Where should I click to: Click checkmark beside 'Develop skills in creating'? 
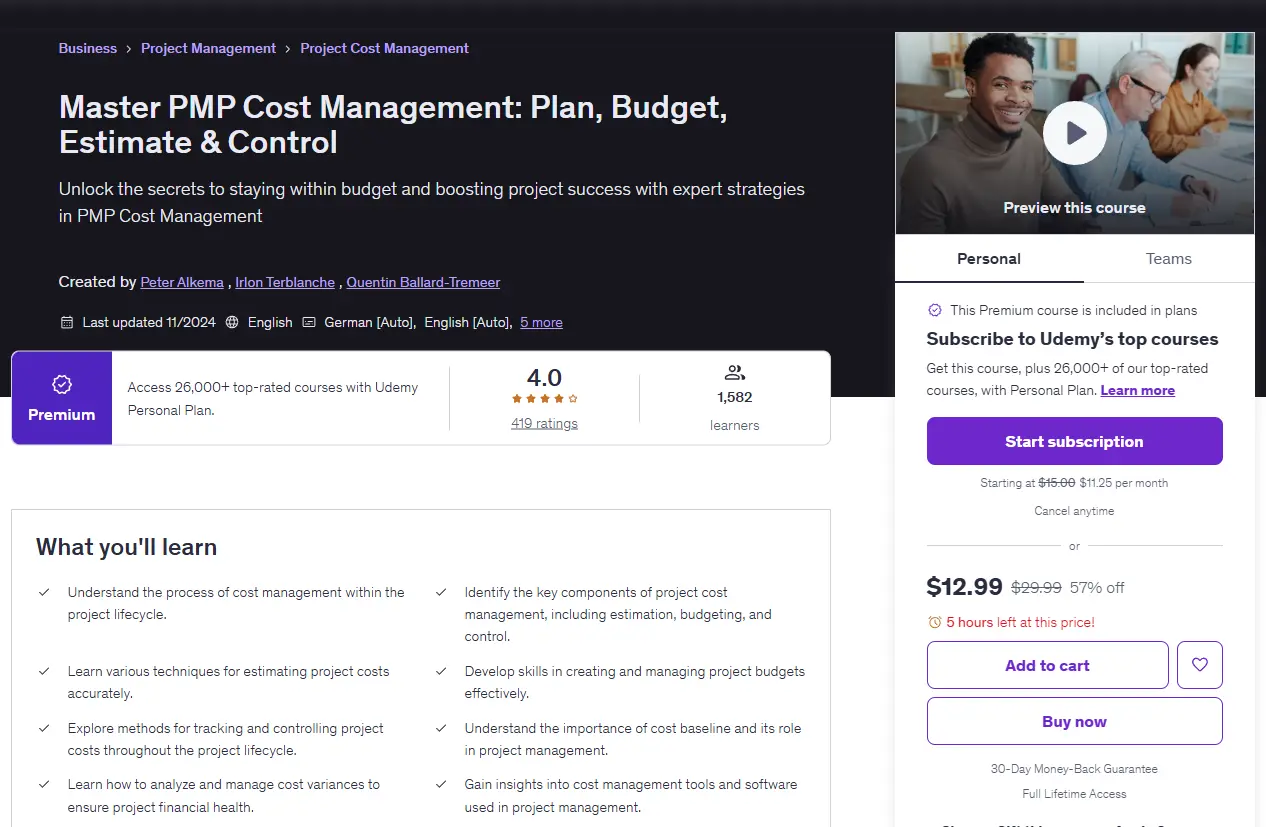[x=441, y=671]
